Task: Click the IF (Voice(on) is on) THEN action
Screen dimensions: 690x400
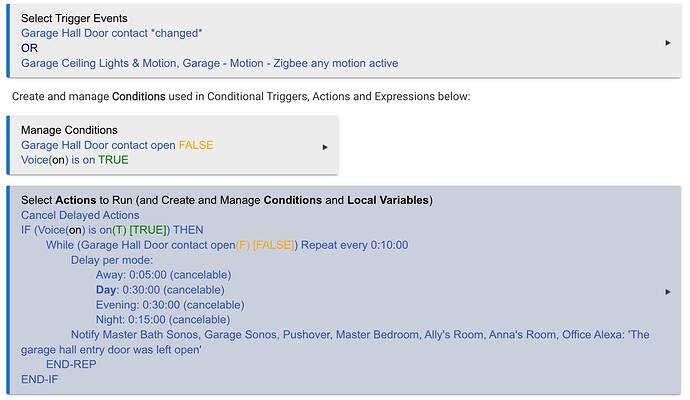Action: tap(112, 230)
